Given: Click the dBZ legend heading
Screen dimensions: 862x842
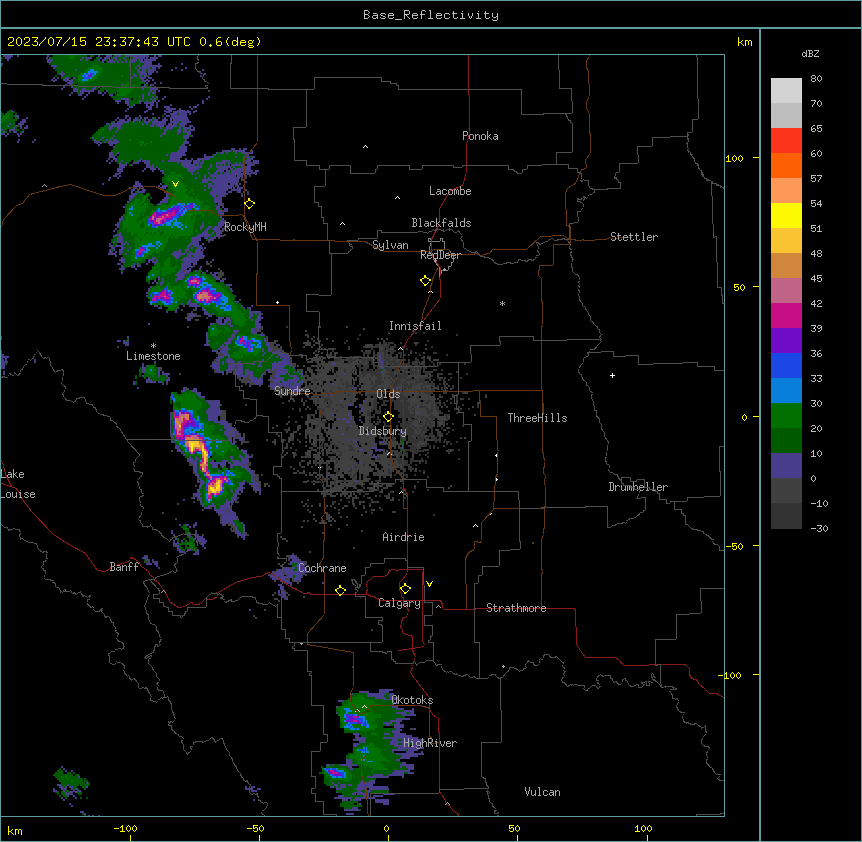Looking at the screenshot, I should click(810, 54).
